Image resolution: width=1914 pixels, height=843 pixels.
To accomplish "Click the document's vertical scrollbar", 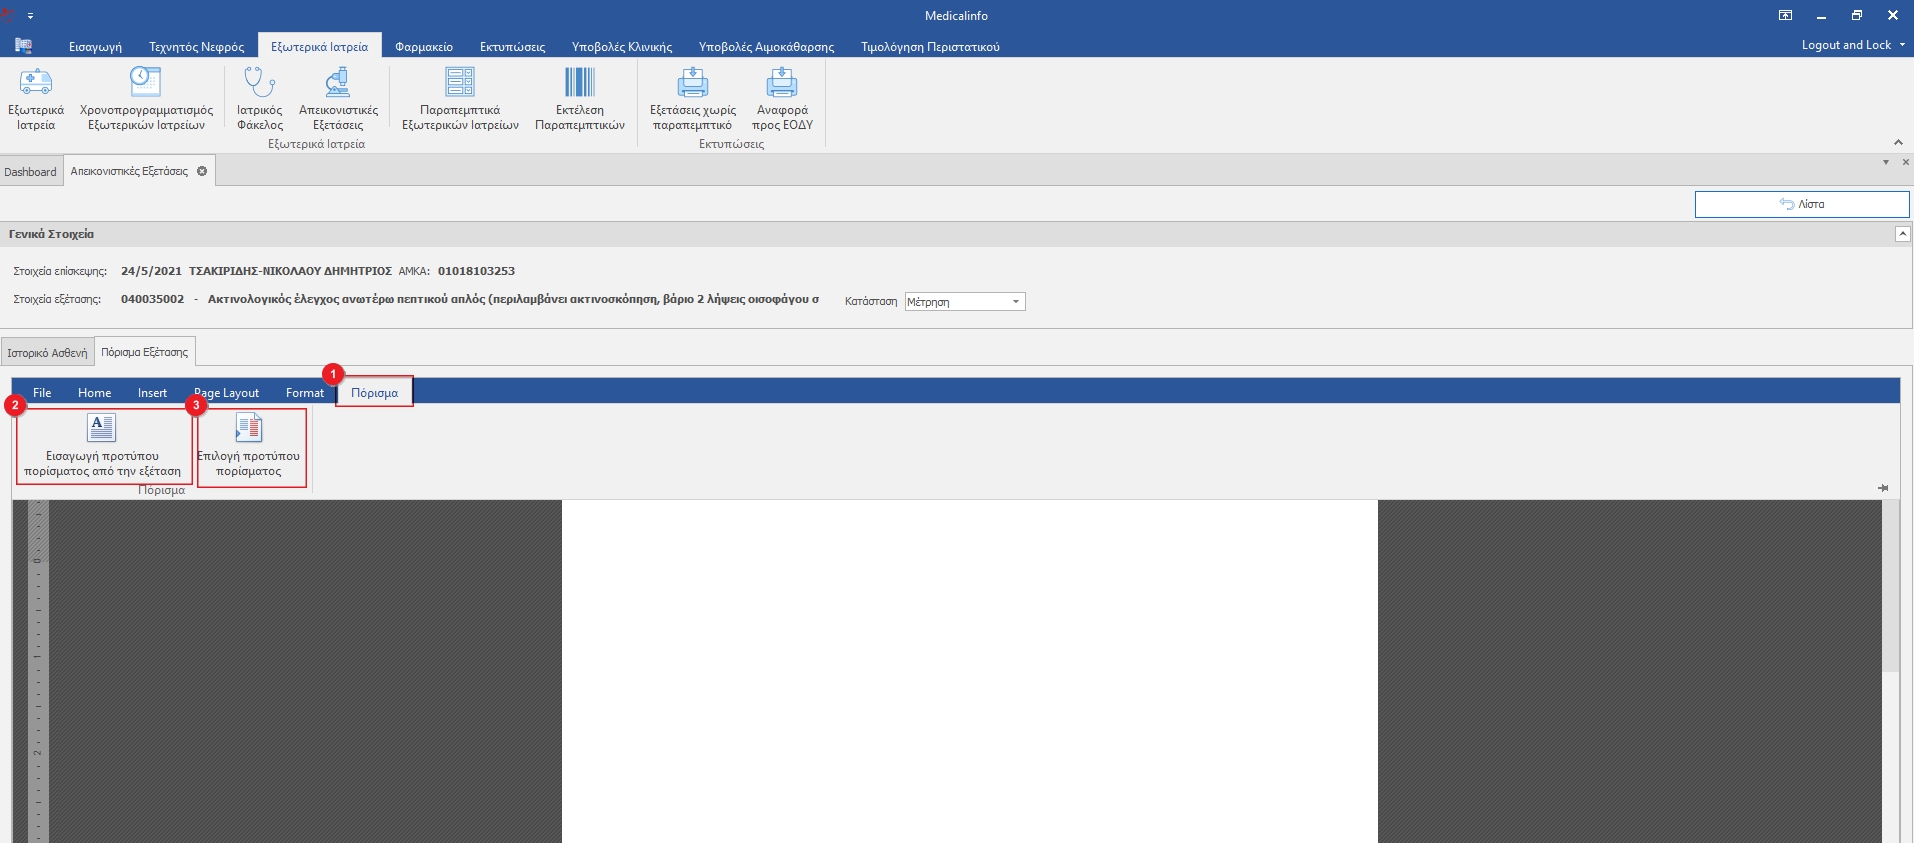I will click(1890, 600).
